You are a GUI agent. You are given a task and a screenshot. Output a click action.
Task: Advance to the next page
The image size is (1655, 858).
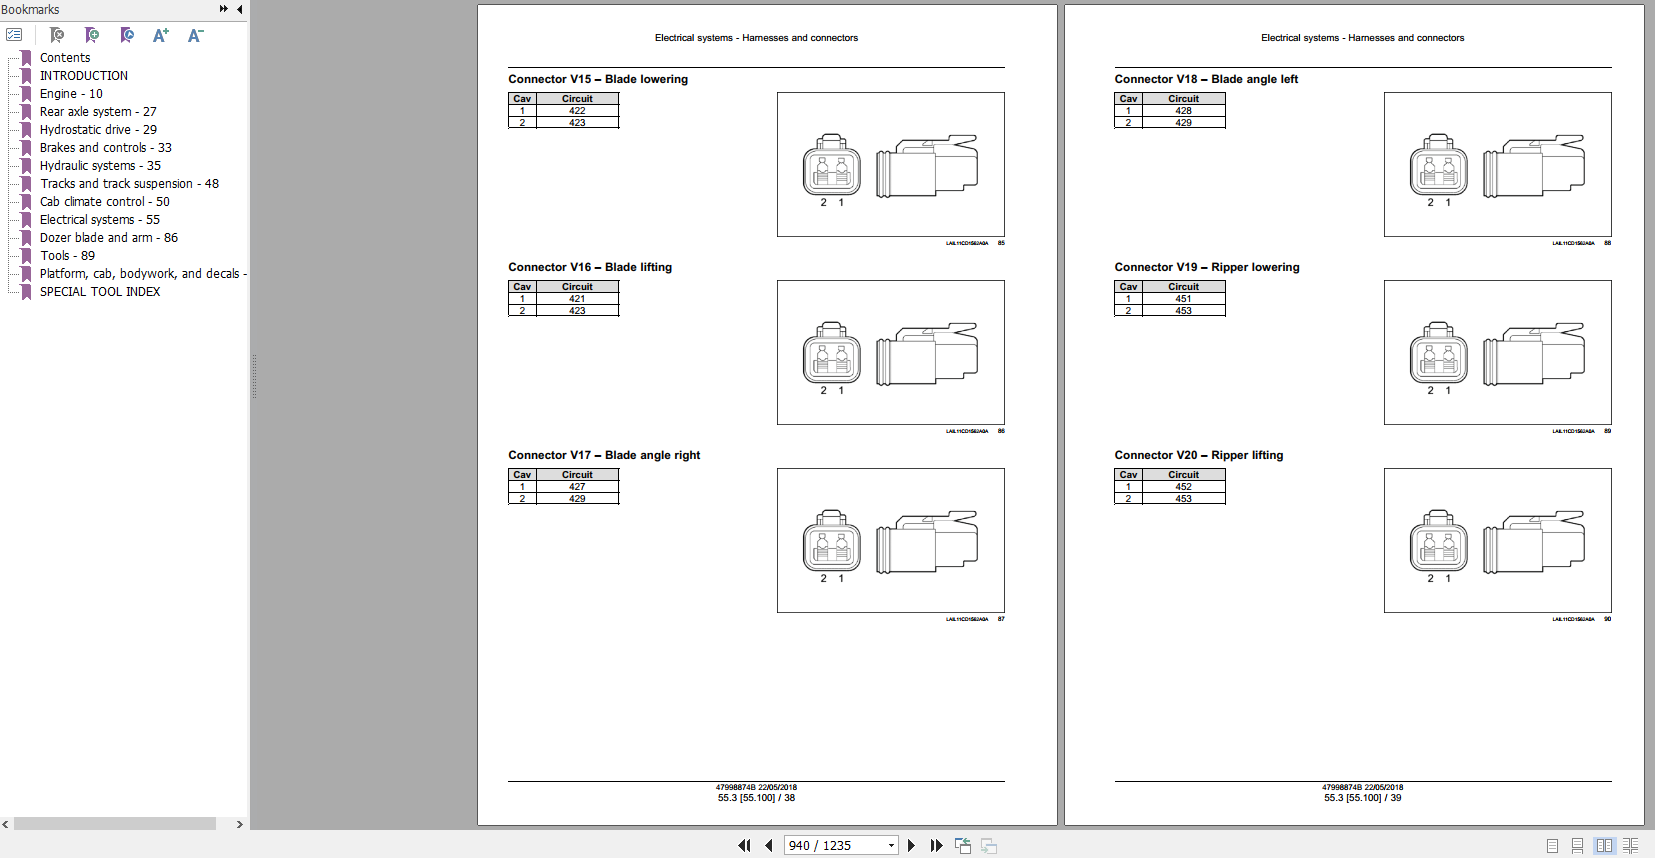(x=911, y=846)
